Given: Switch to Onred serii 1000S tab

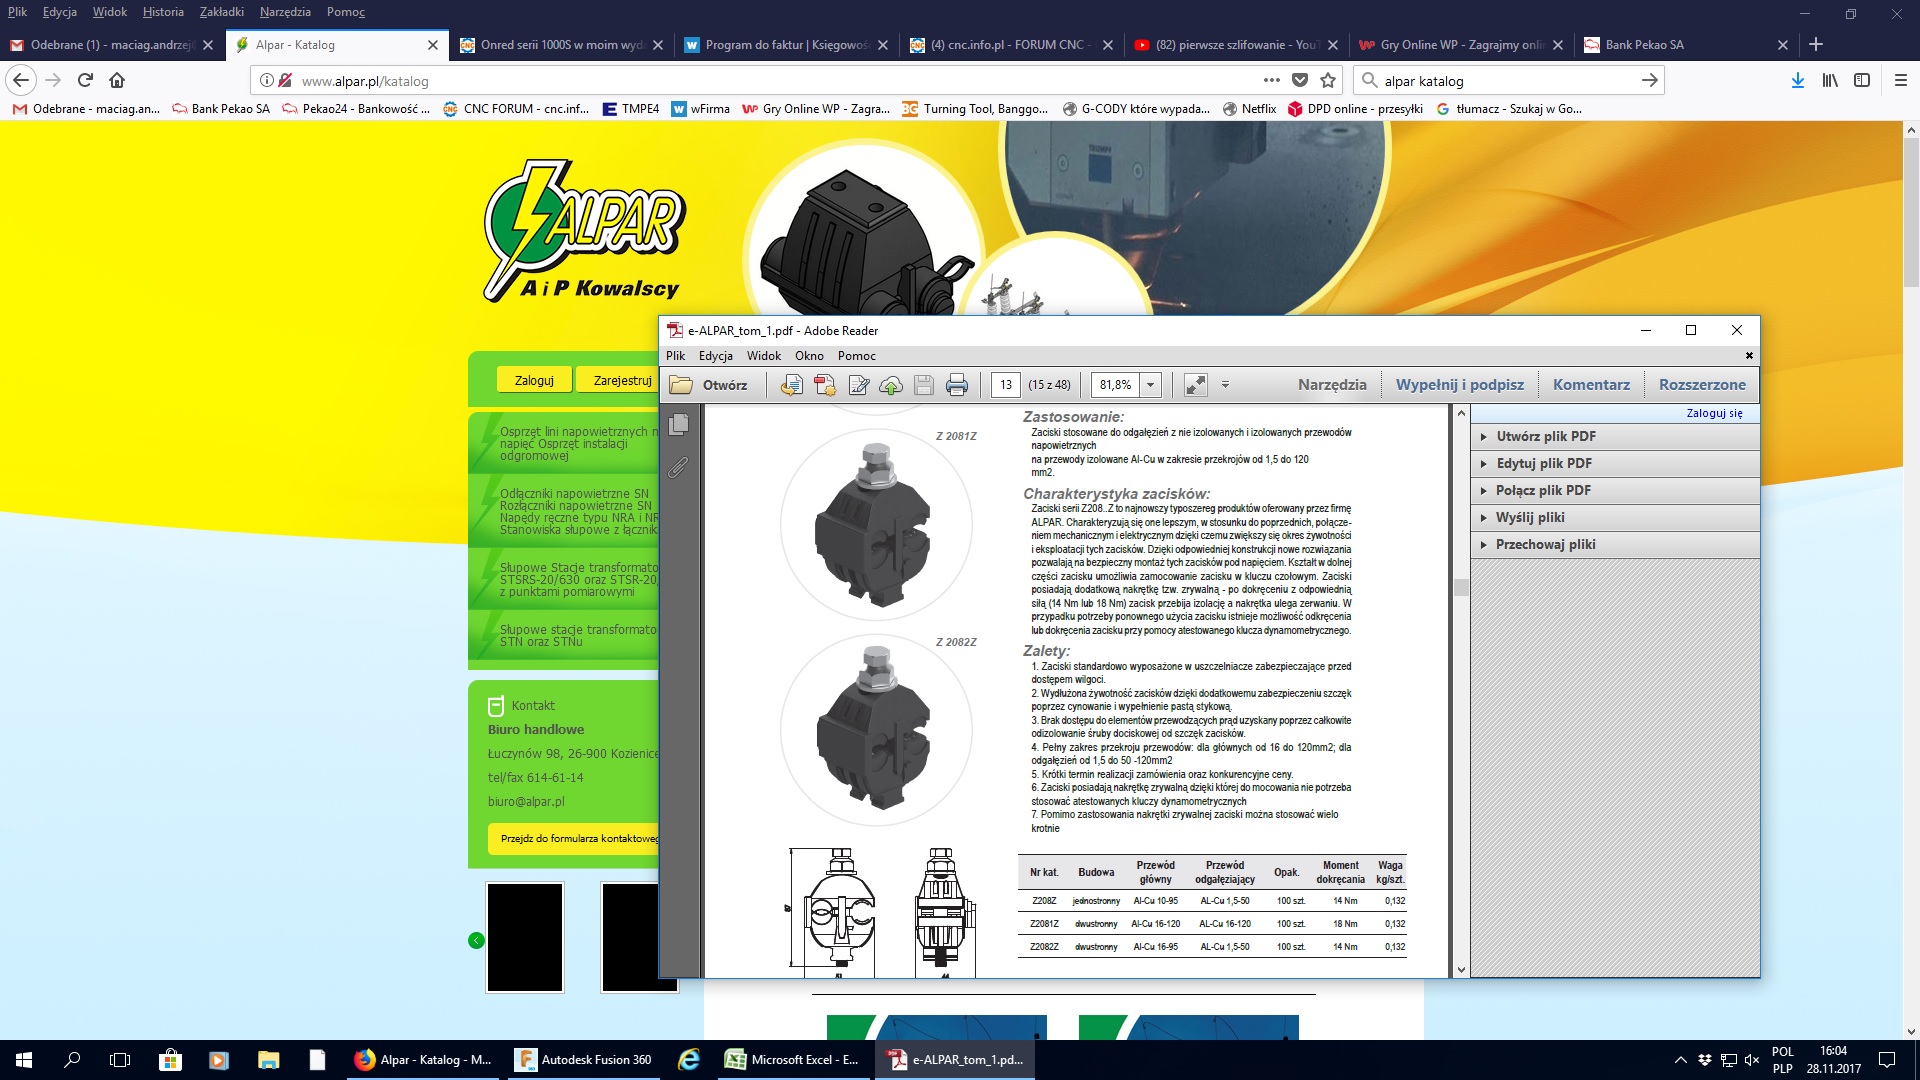Looking at the screenshot, I should [x=561, y=44].
